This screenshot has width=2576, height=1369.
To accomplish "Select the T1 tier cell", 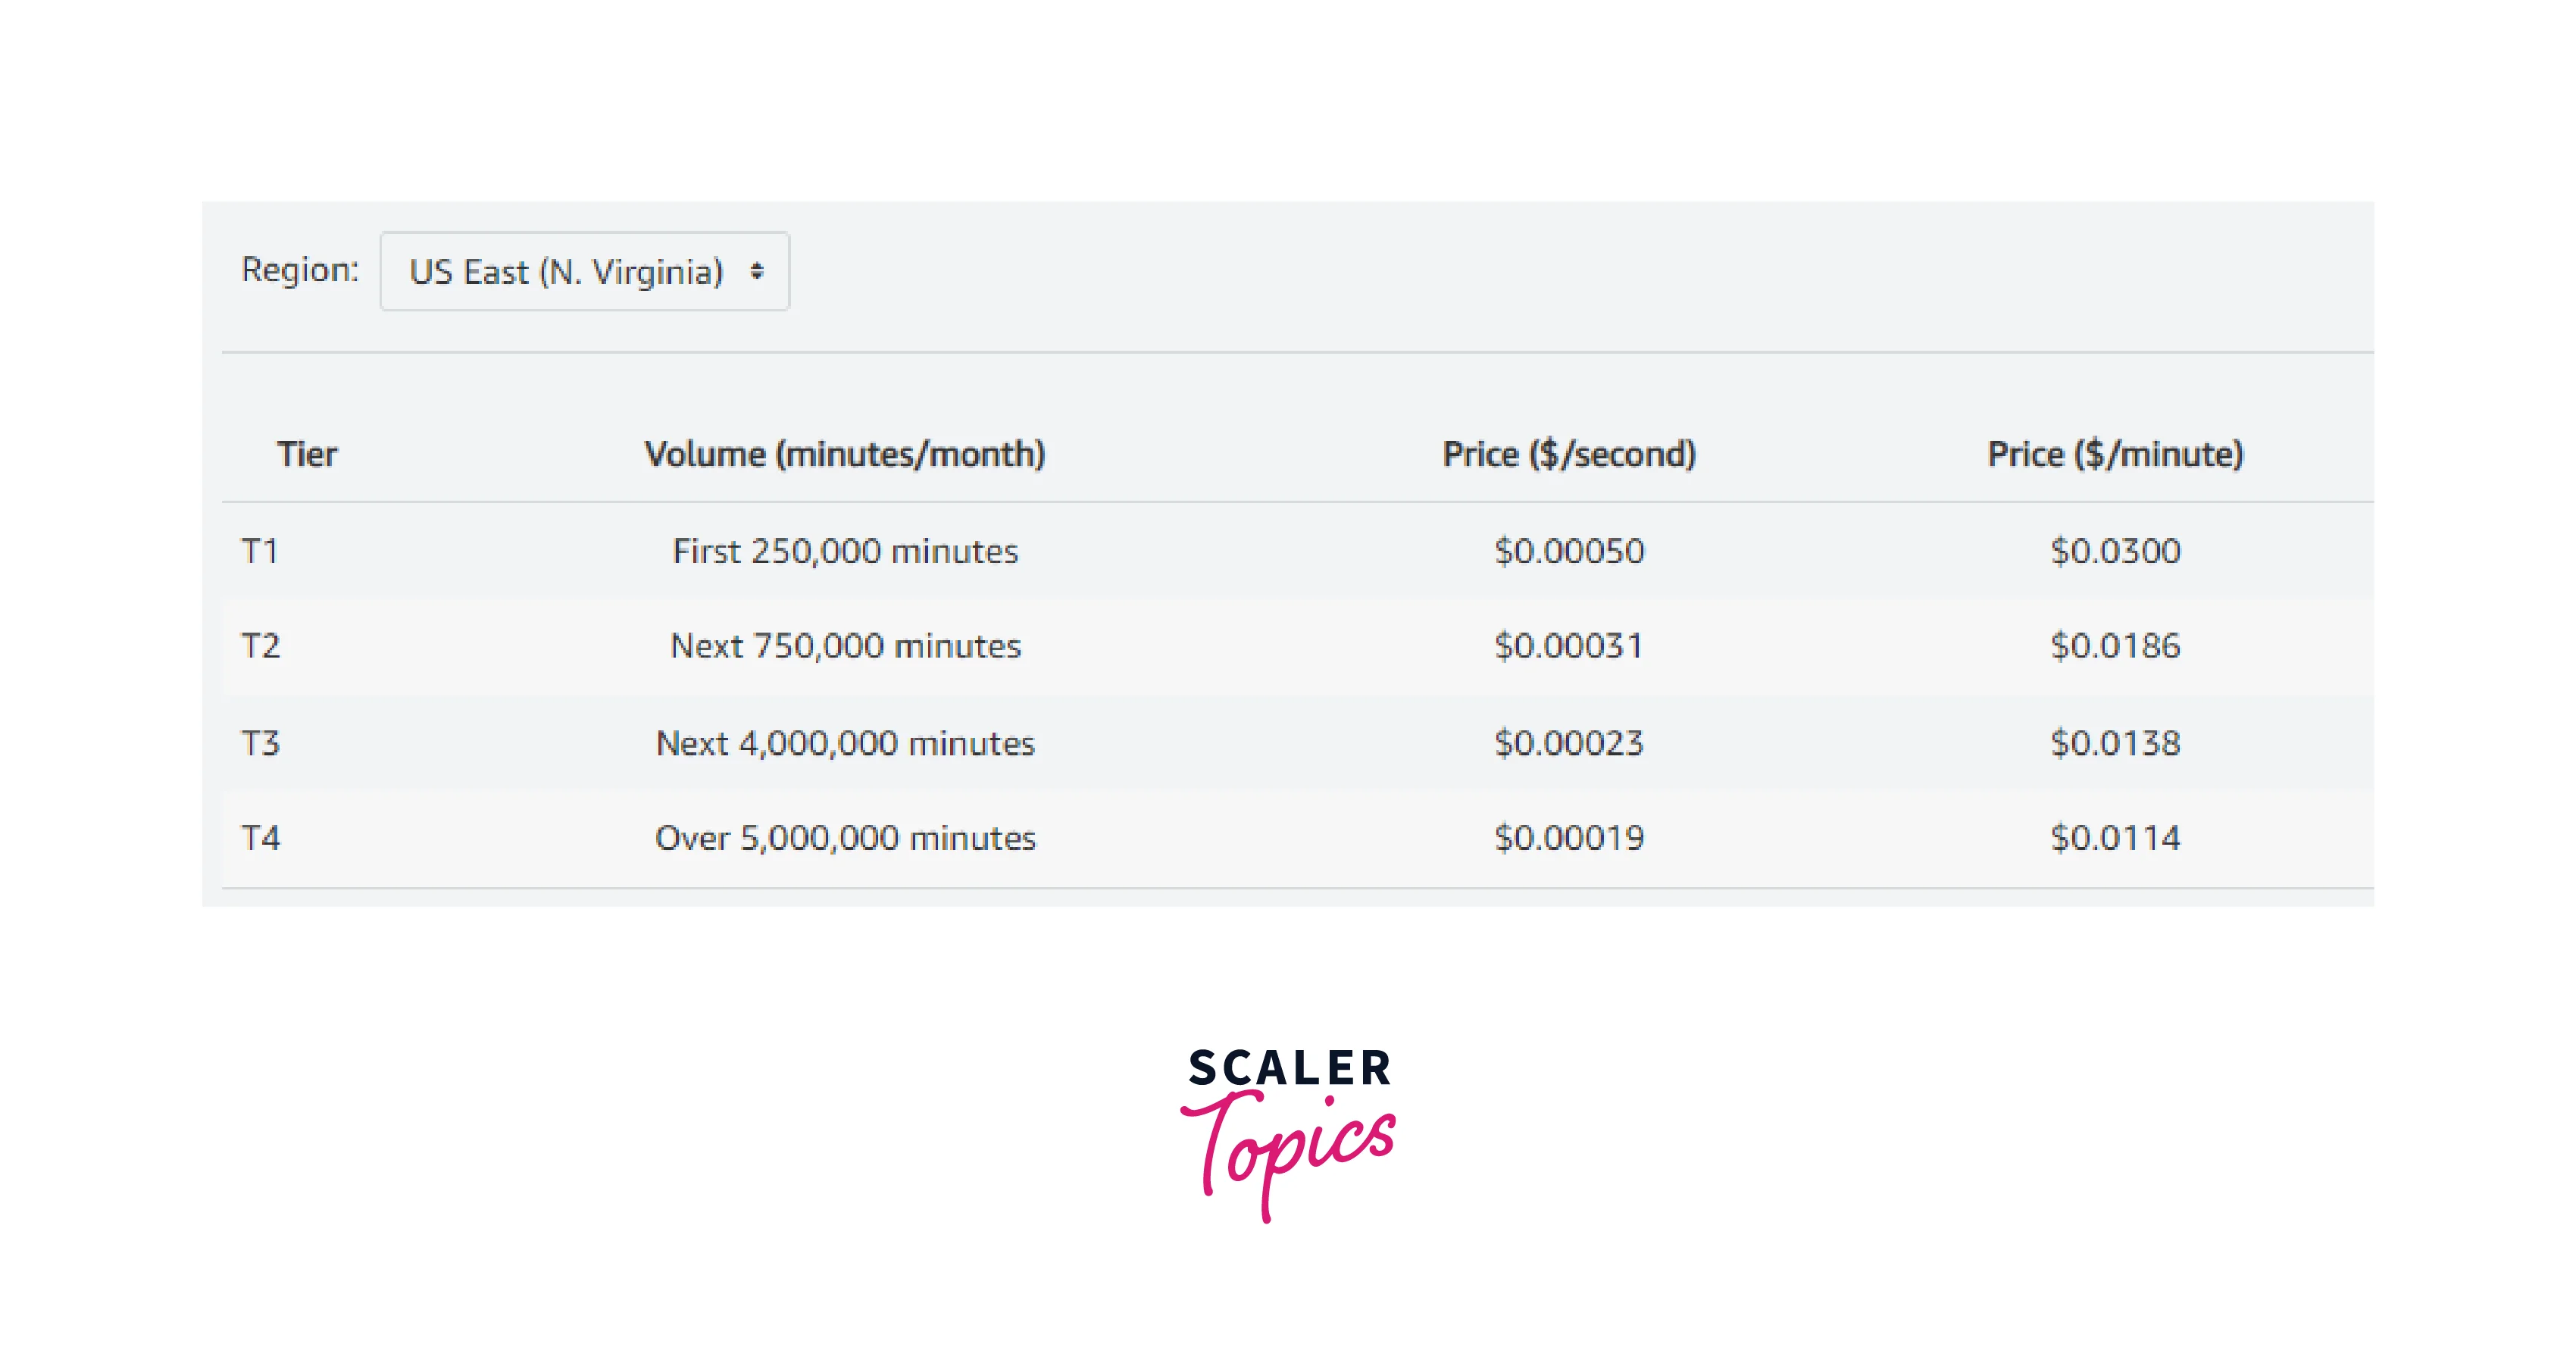I will 260,551.
